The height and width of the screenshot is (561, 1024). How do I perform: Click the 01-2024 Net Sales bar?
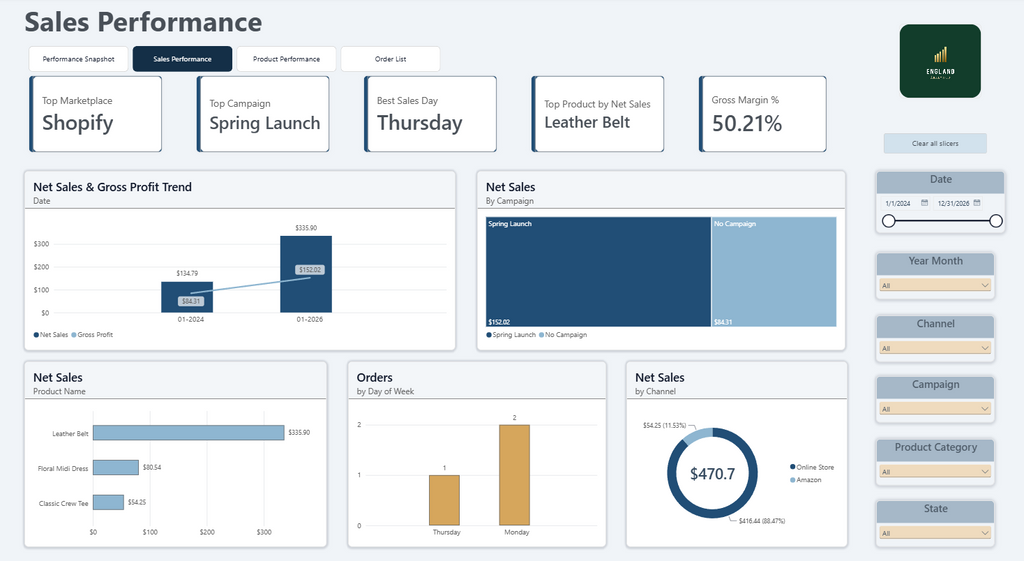click(187, 297)
